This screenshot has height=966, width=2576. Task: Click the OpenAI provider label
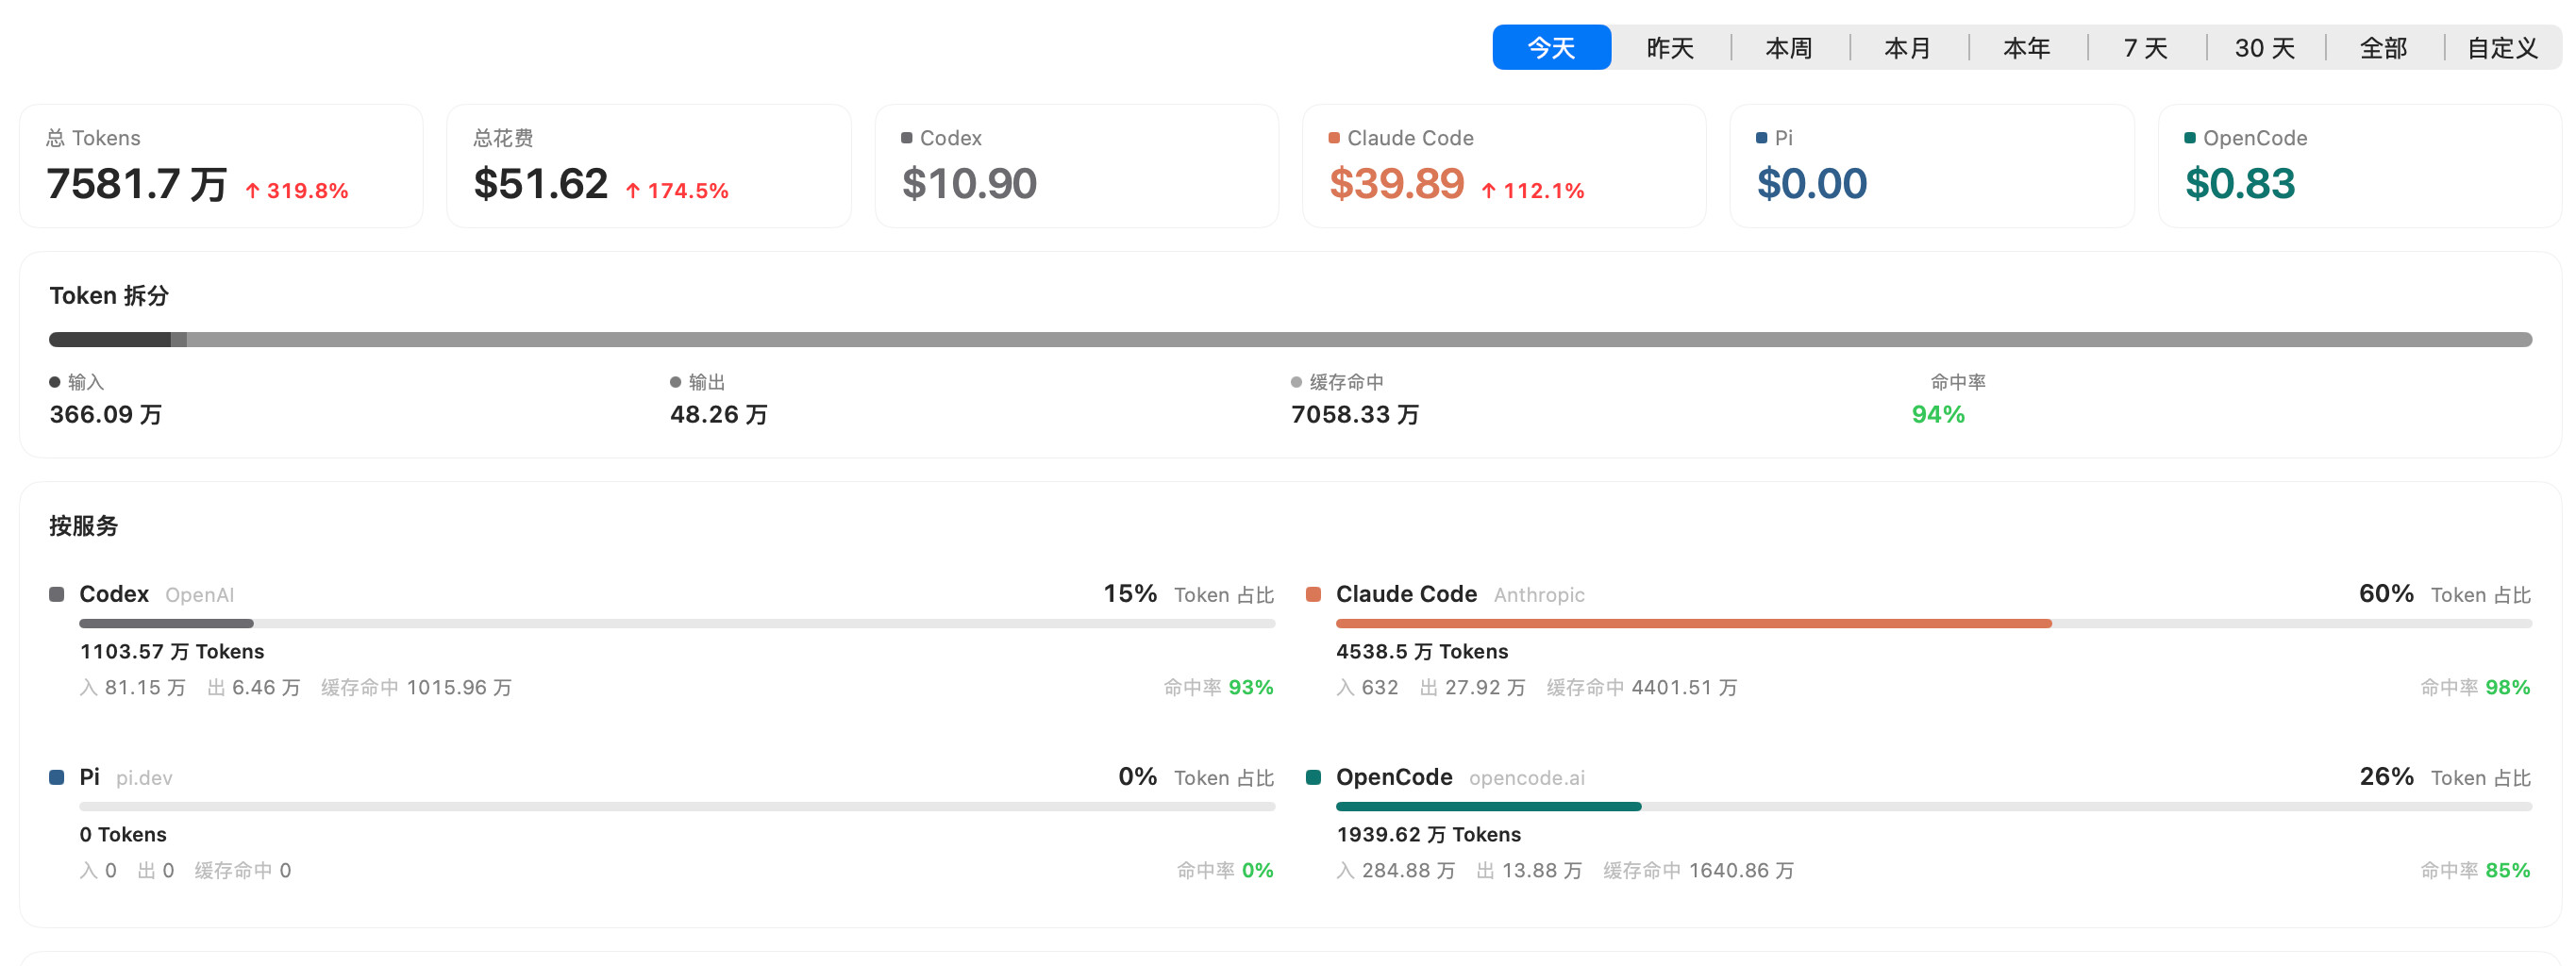click(x=200, y=596)
